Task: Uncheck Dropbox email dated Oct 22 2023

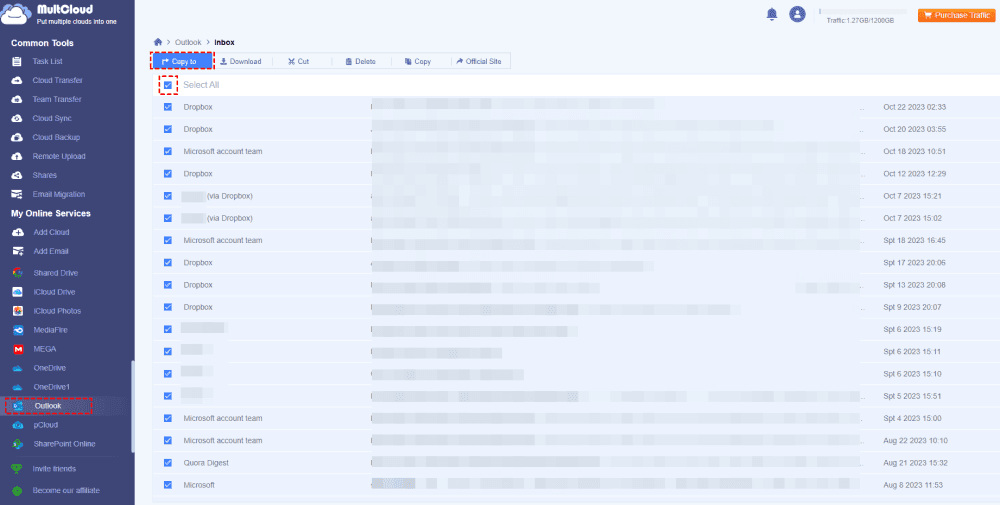Action: (x=168, y=106)
